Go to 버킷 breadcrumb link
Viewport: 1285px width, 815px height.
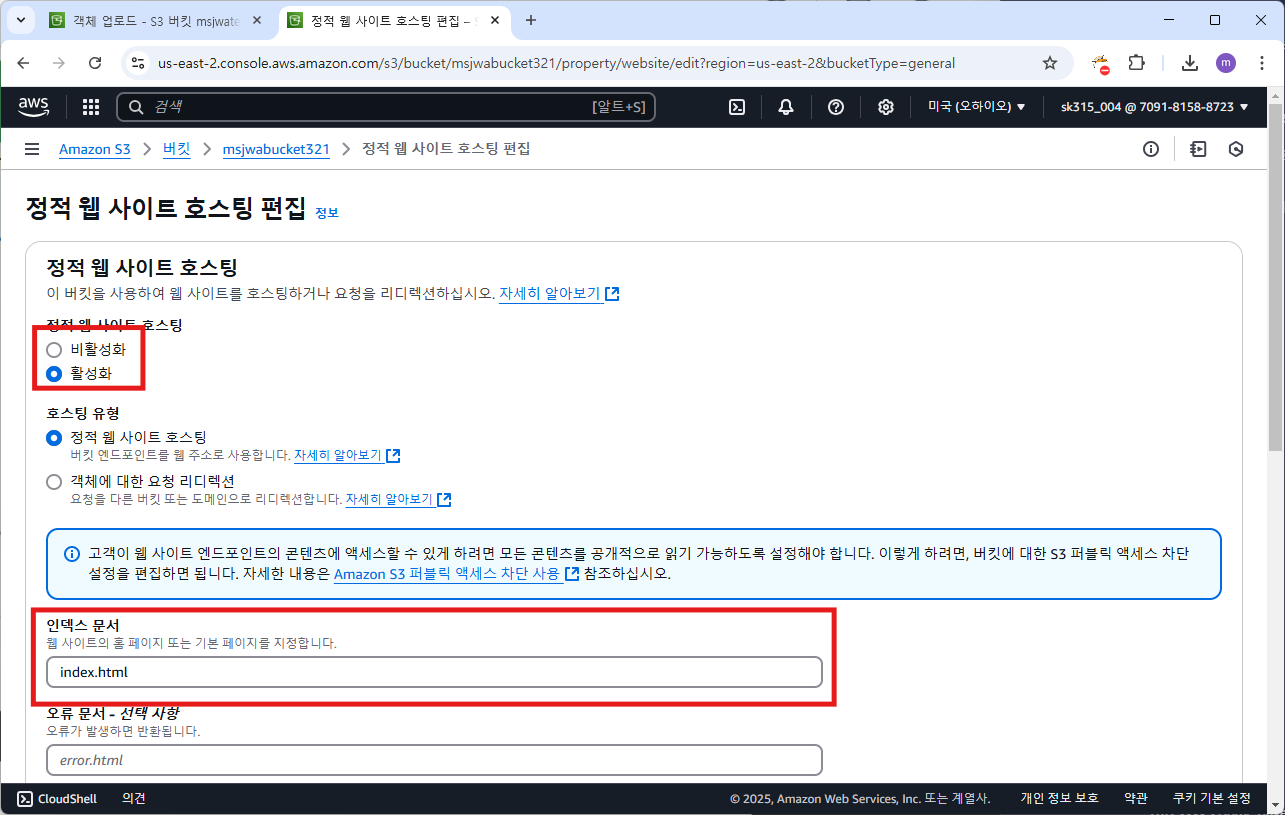pos(176,149)
